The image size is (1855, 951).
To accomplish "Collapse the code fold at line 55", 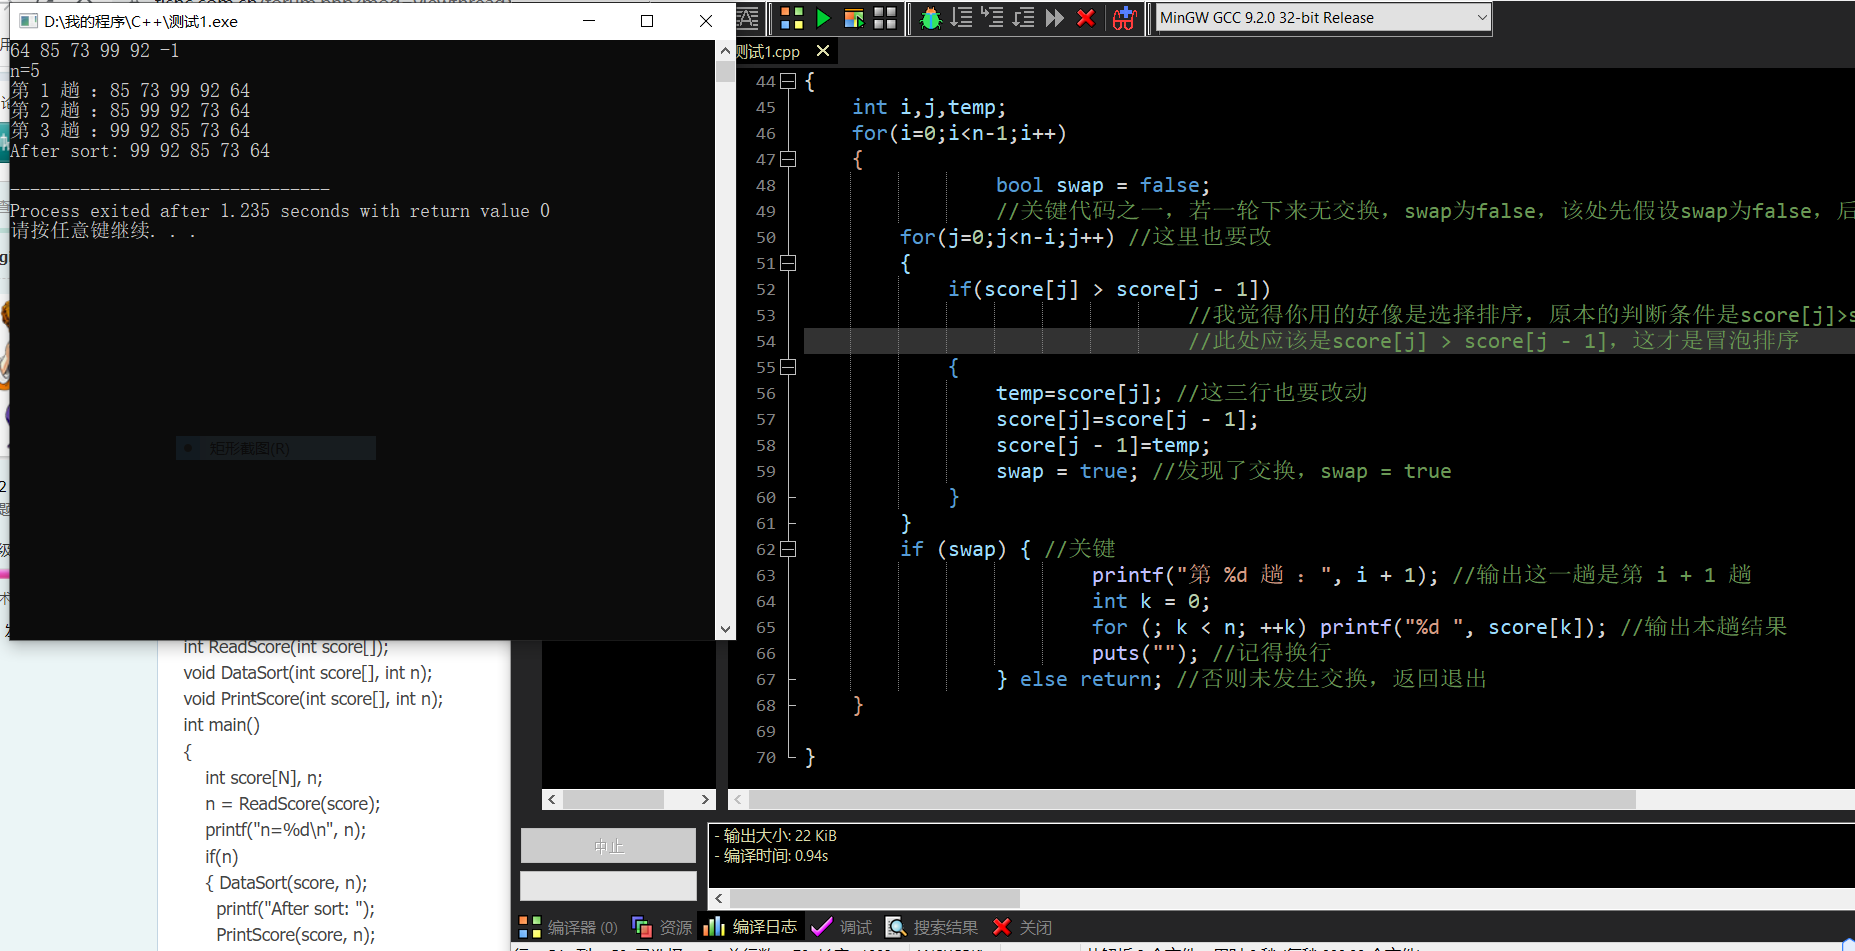I will coord(788,367).
